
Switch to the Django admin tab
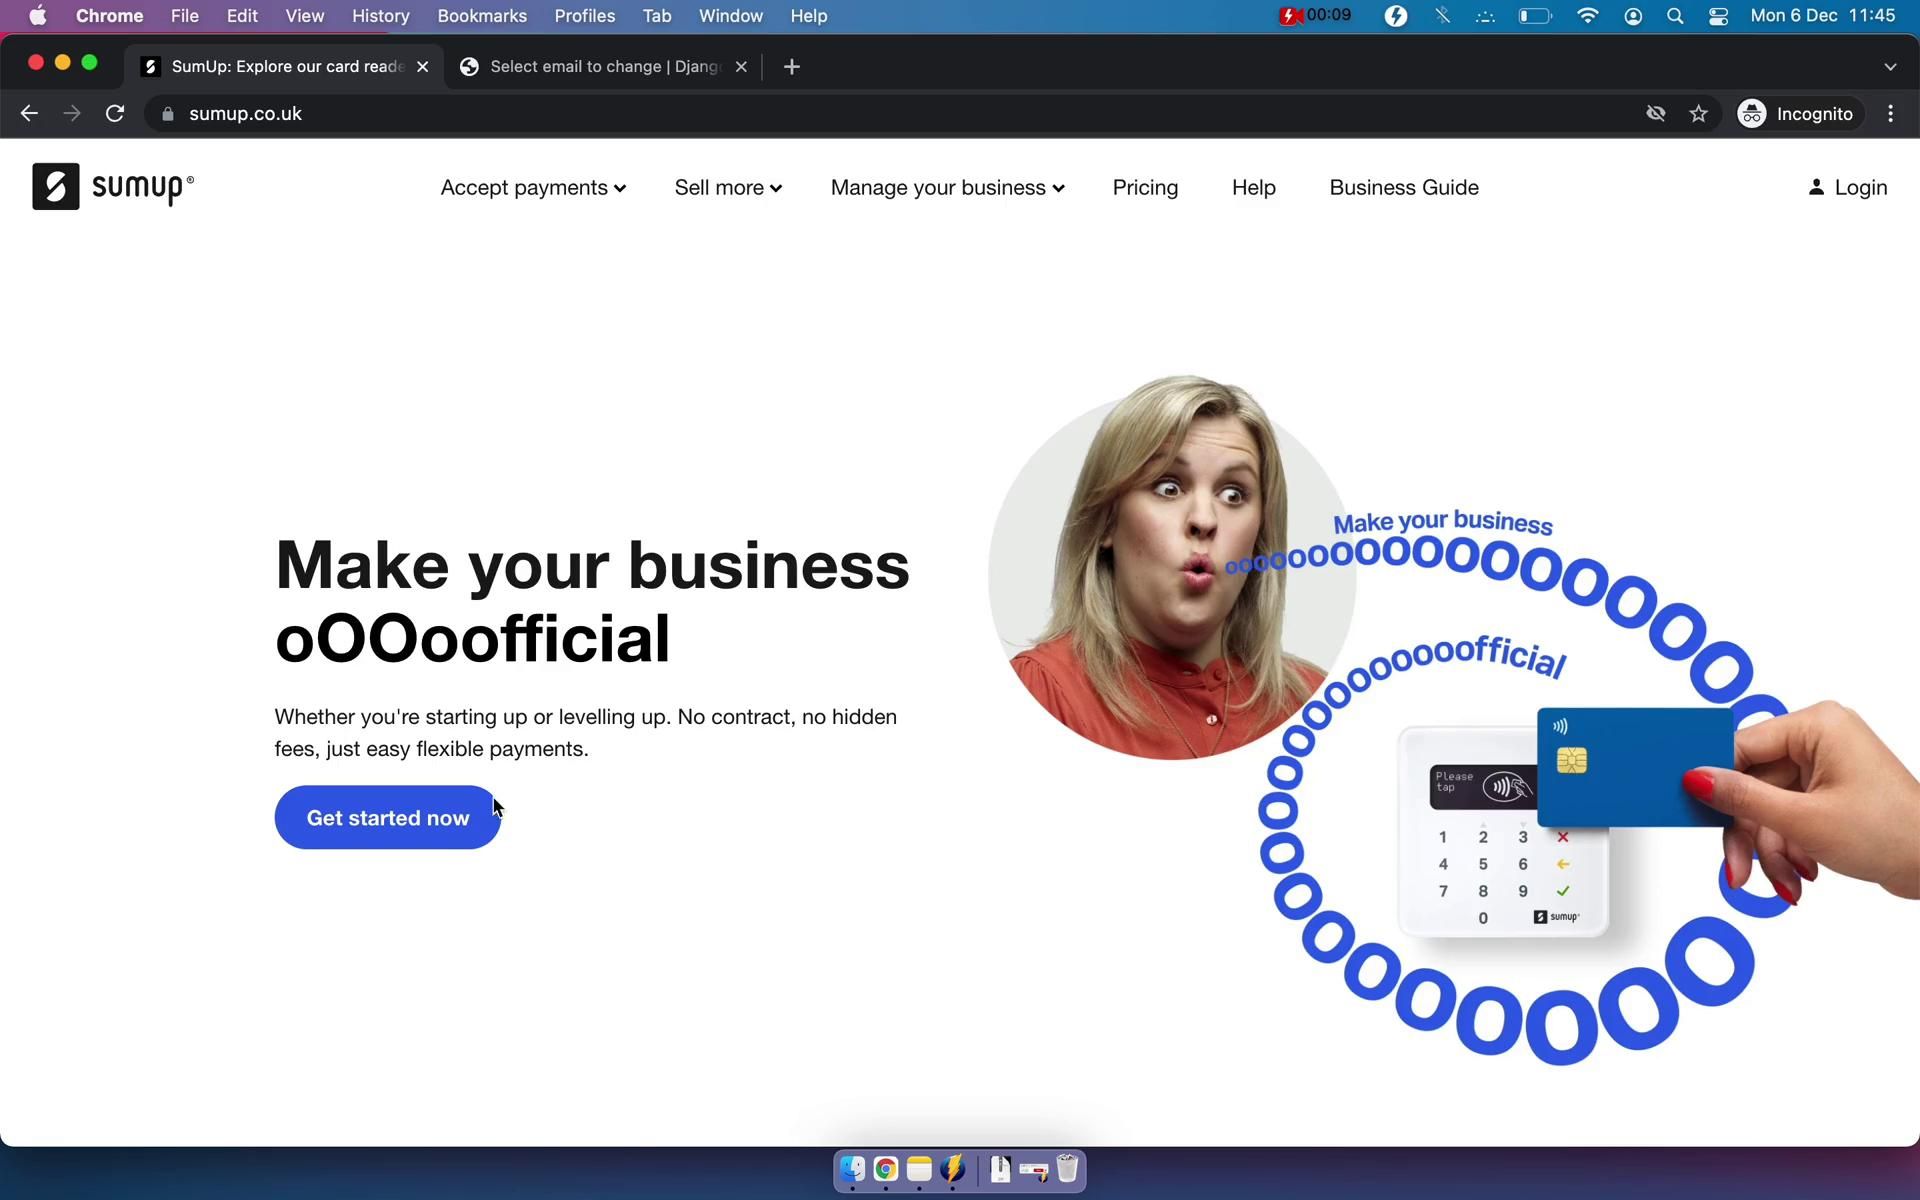pyautogui.click(x=604, y=67)
